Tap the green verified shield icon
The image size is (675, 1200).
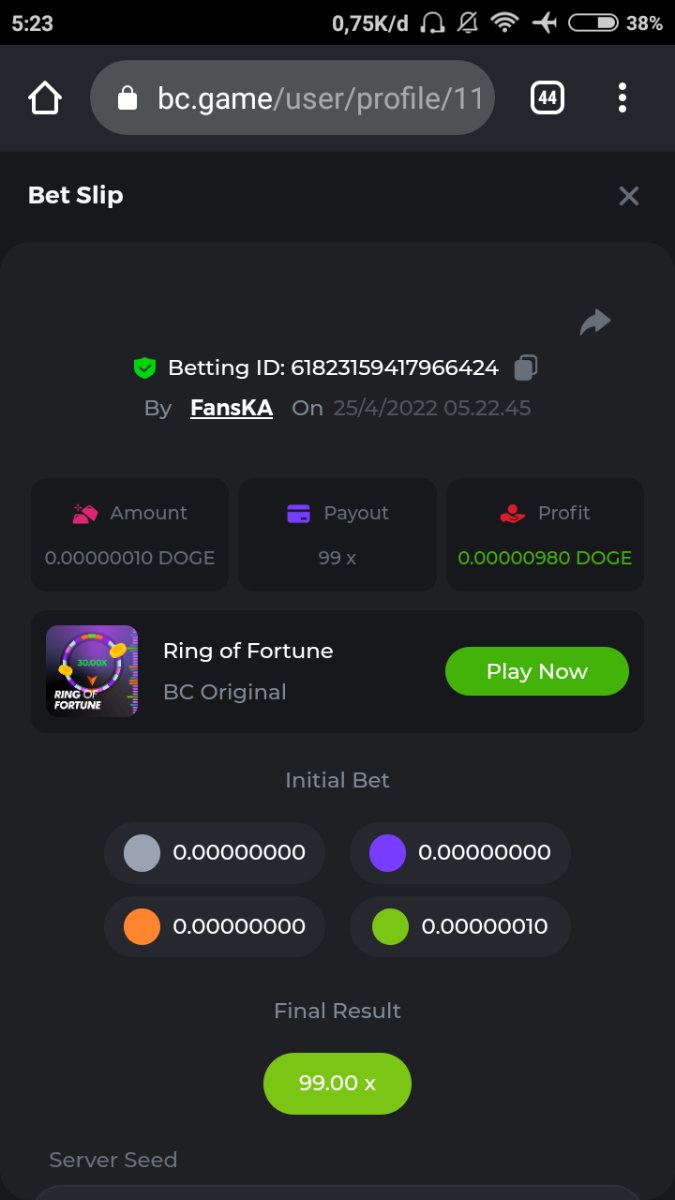pos(145,368)
